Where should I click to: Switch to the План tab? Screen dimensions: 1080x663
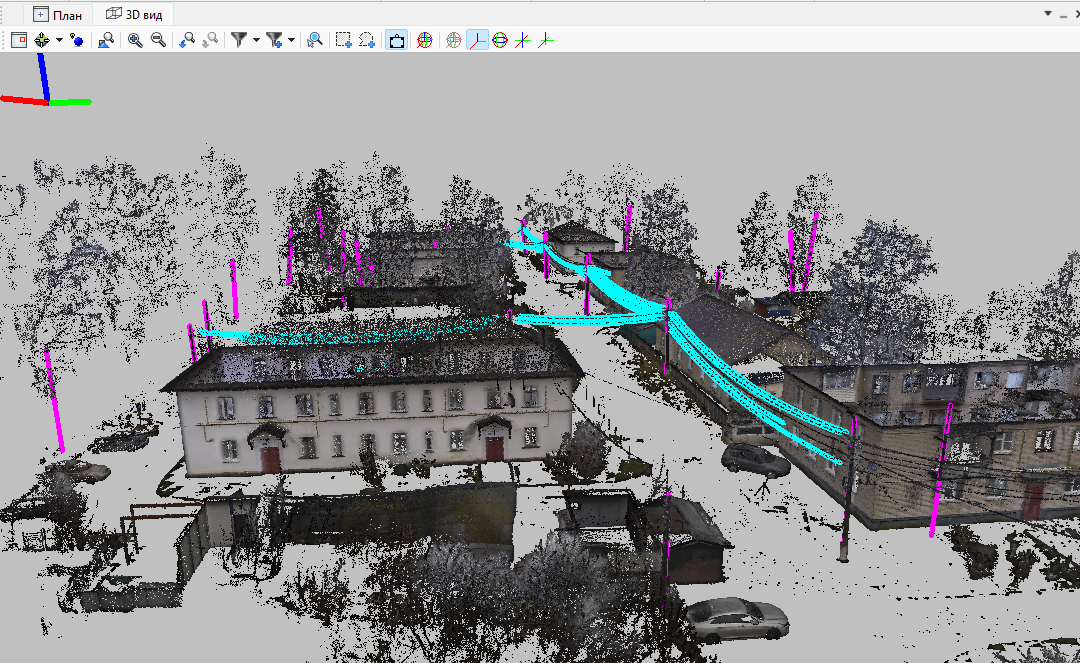click(59, 14)
